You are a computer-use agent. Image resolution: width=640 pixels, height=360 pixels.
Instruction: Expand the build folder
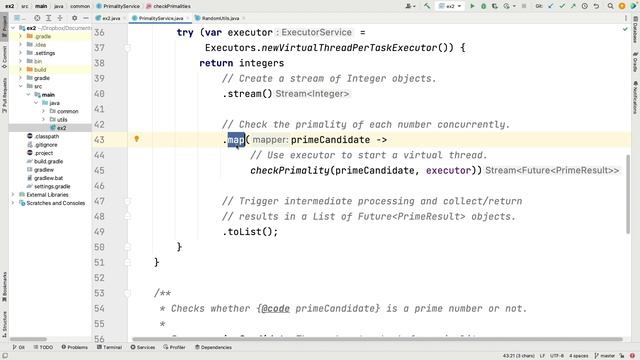coord(20,69)
